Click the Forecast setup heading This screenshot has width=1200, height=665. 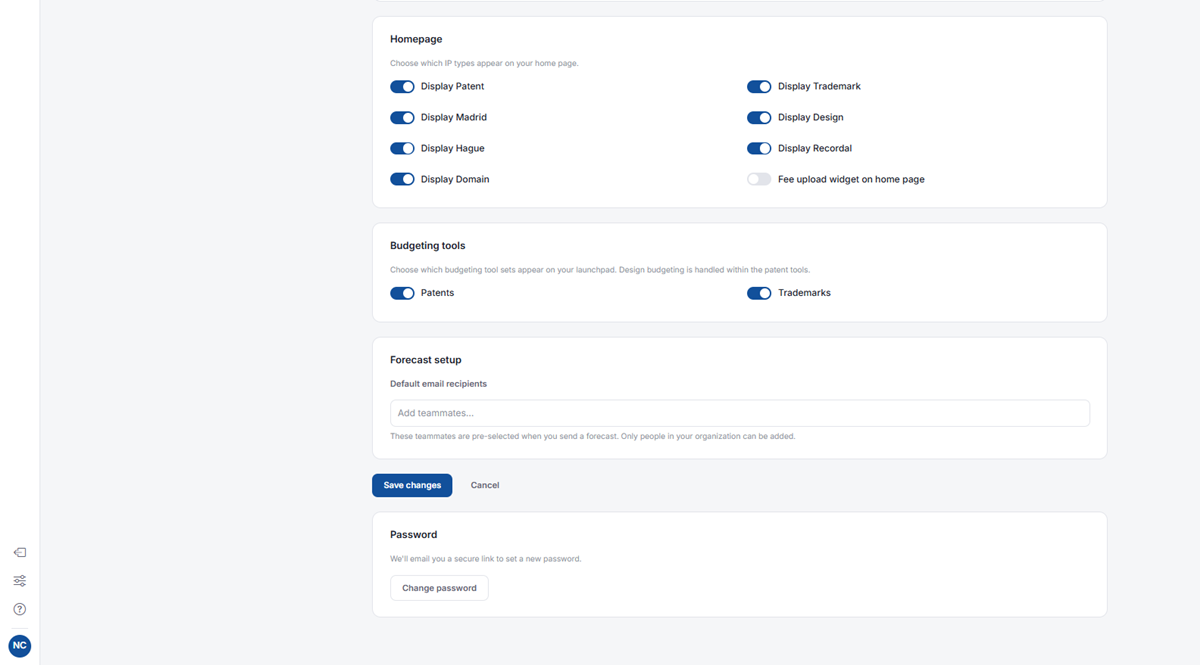(x=426, y=359)
